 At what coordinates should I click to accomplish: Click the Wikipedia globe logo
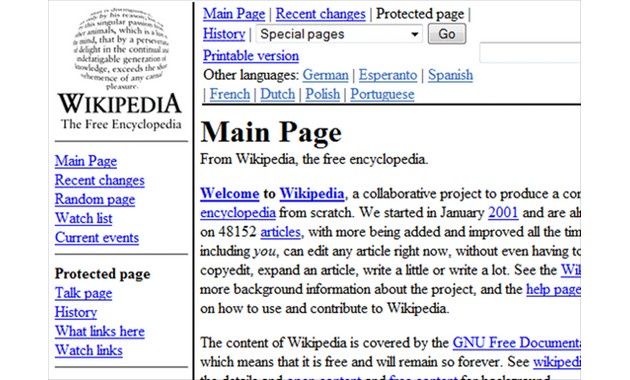pos(121,49)
